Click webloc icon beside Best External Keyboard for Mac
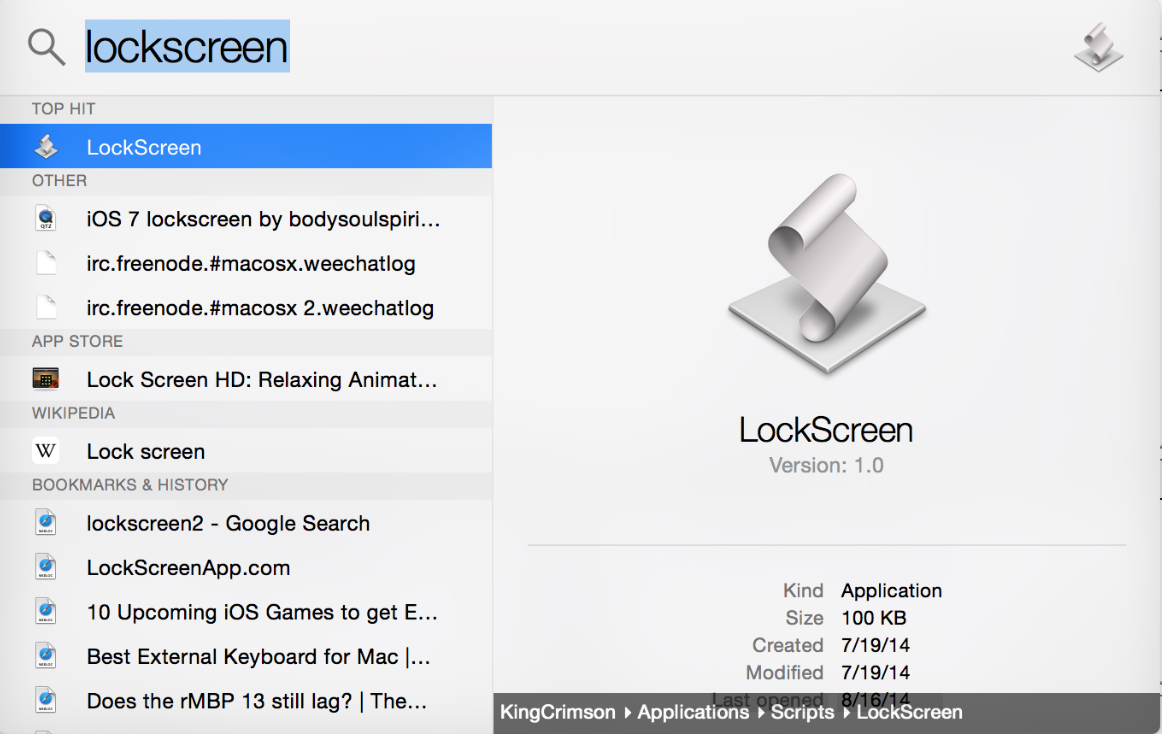The image size is (1162, 734). coord(46,656)
